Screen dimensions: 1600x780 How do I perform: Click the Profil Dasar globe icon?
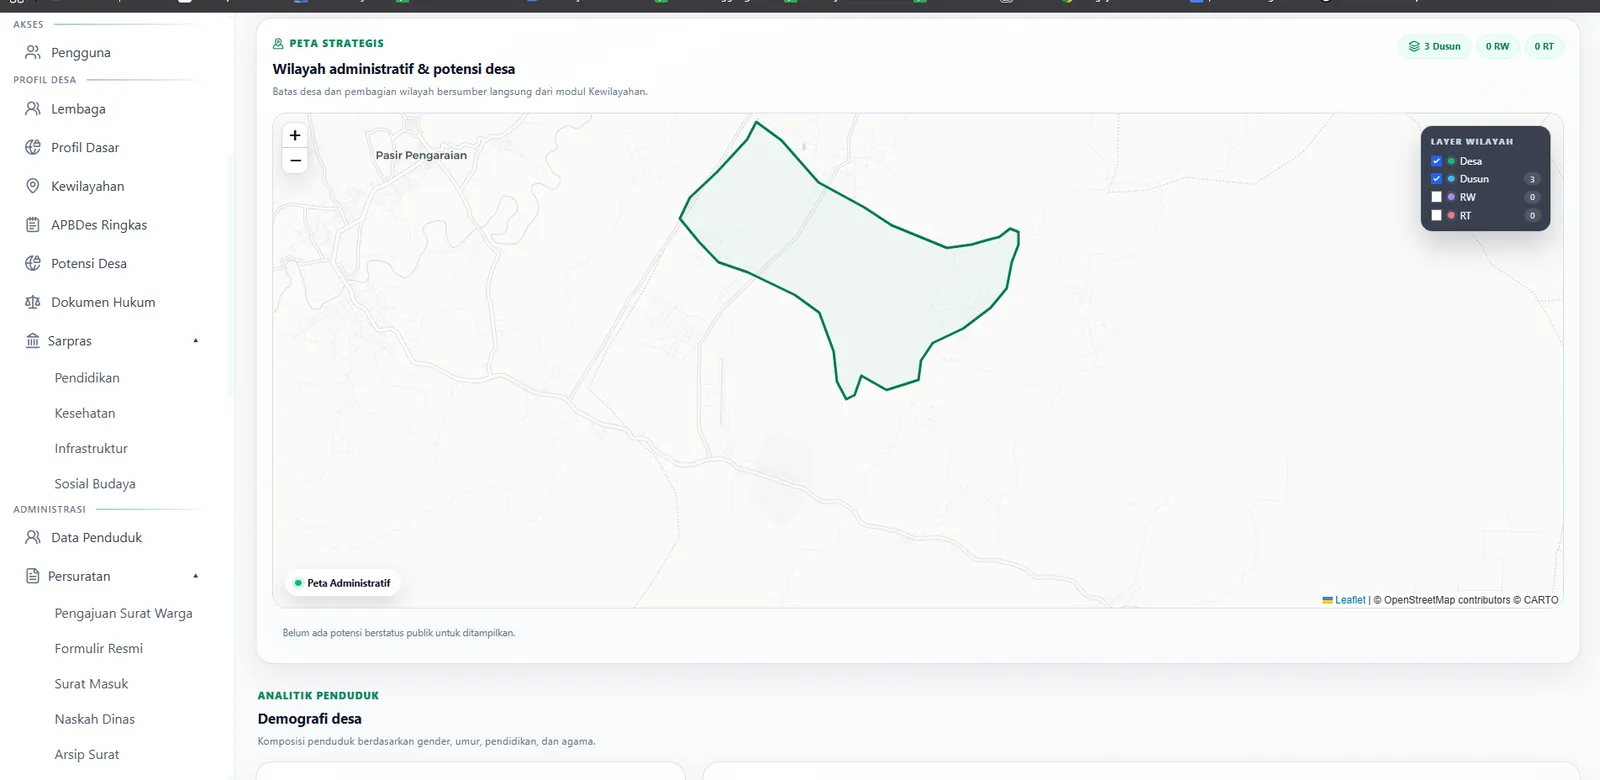coord(33,147)
